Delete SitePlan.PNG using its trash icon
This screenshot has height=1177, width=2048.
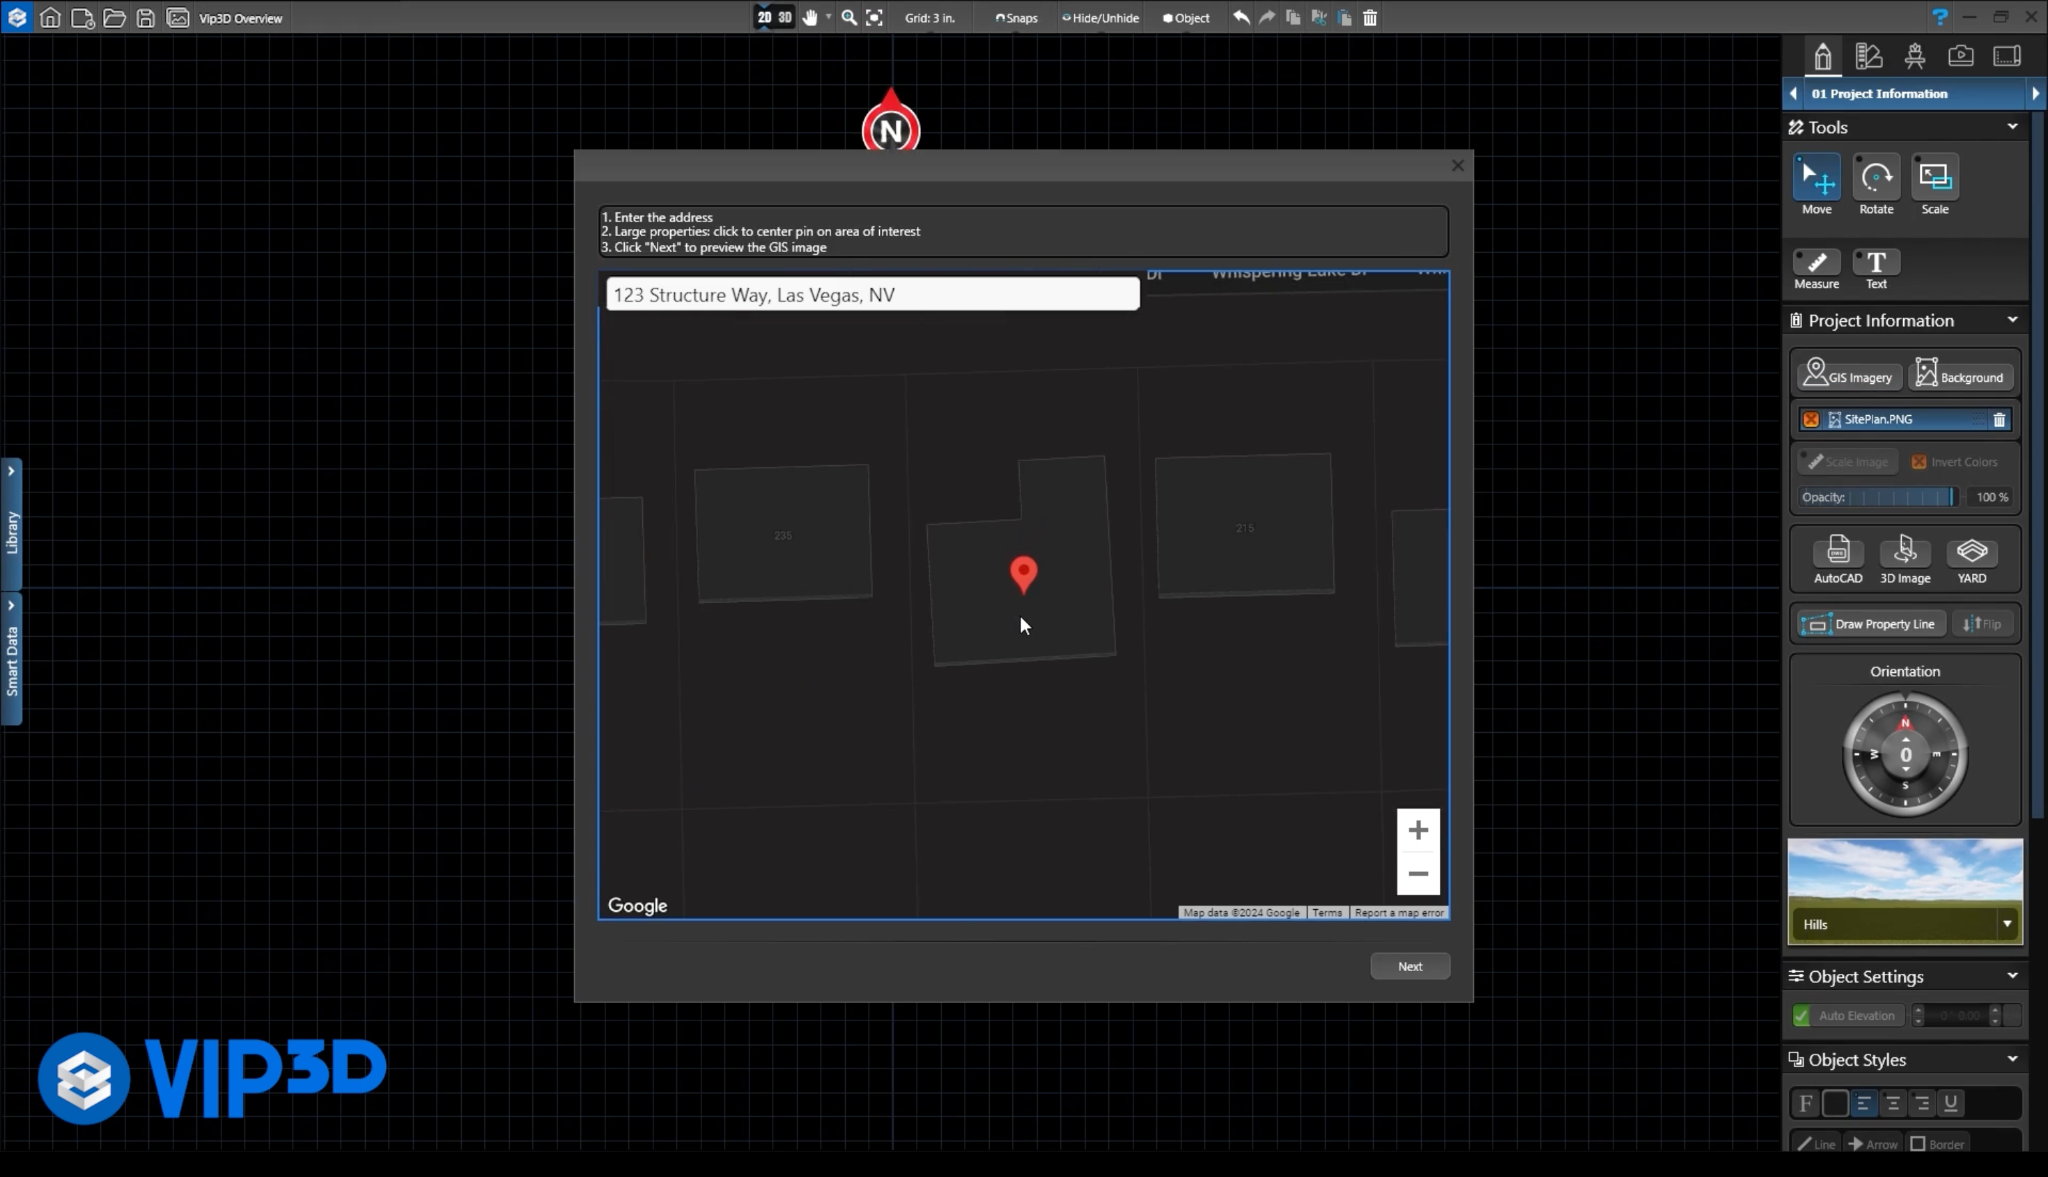pos(1998,419)
